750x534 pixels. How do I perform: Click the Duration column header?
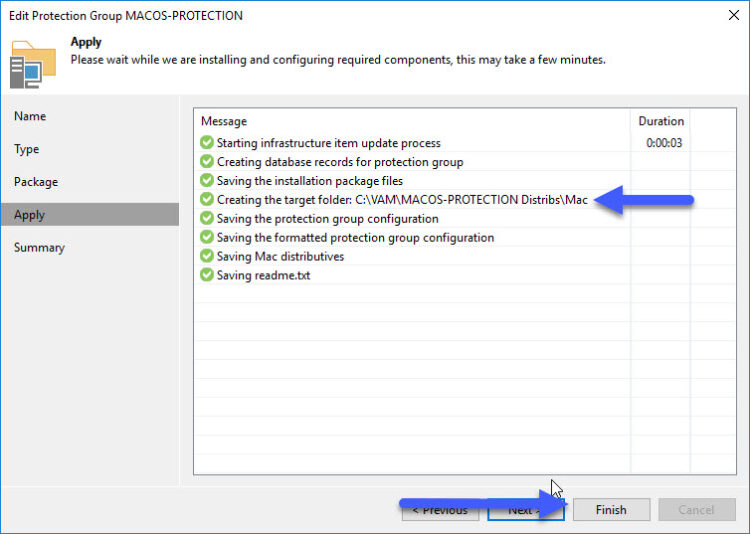click(x=661, y=121)
